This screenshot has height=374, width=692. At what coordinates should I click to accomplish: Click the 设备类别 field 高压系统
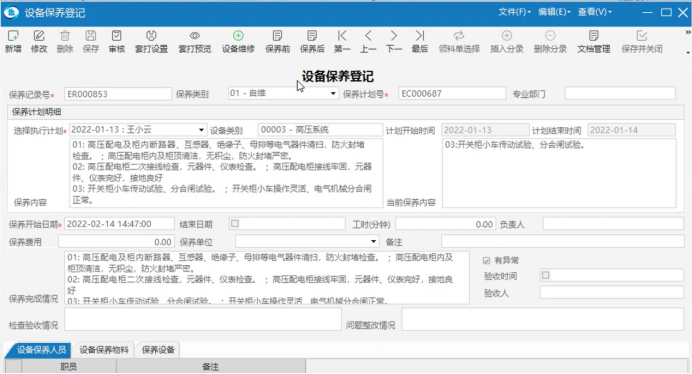[x=320, y=129]
